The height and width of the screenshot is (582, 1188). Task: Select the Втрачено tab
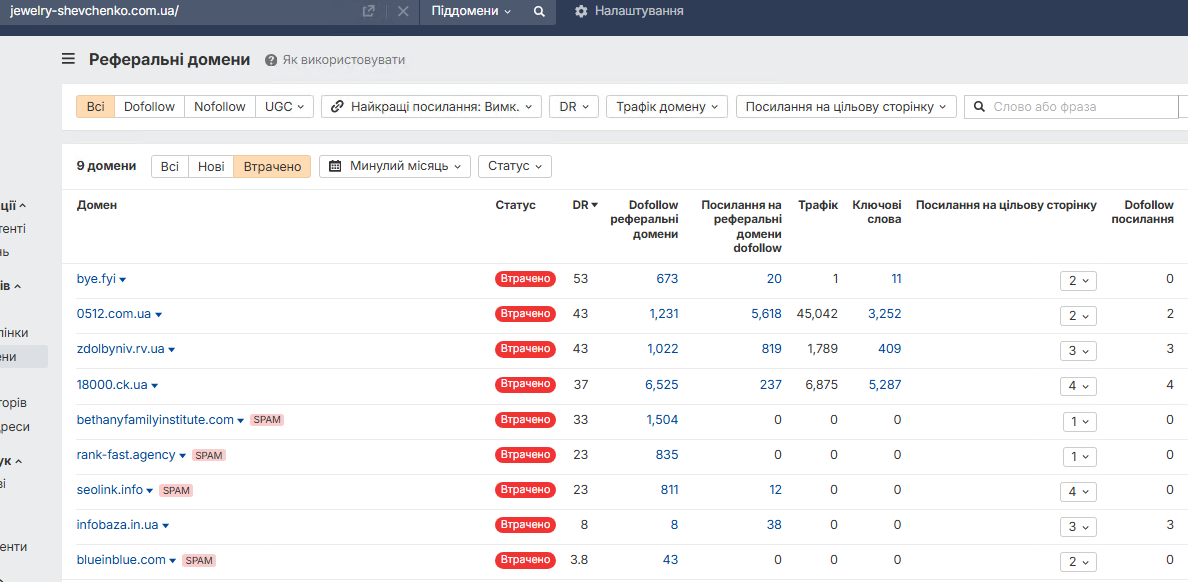272,166
